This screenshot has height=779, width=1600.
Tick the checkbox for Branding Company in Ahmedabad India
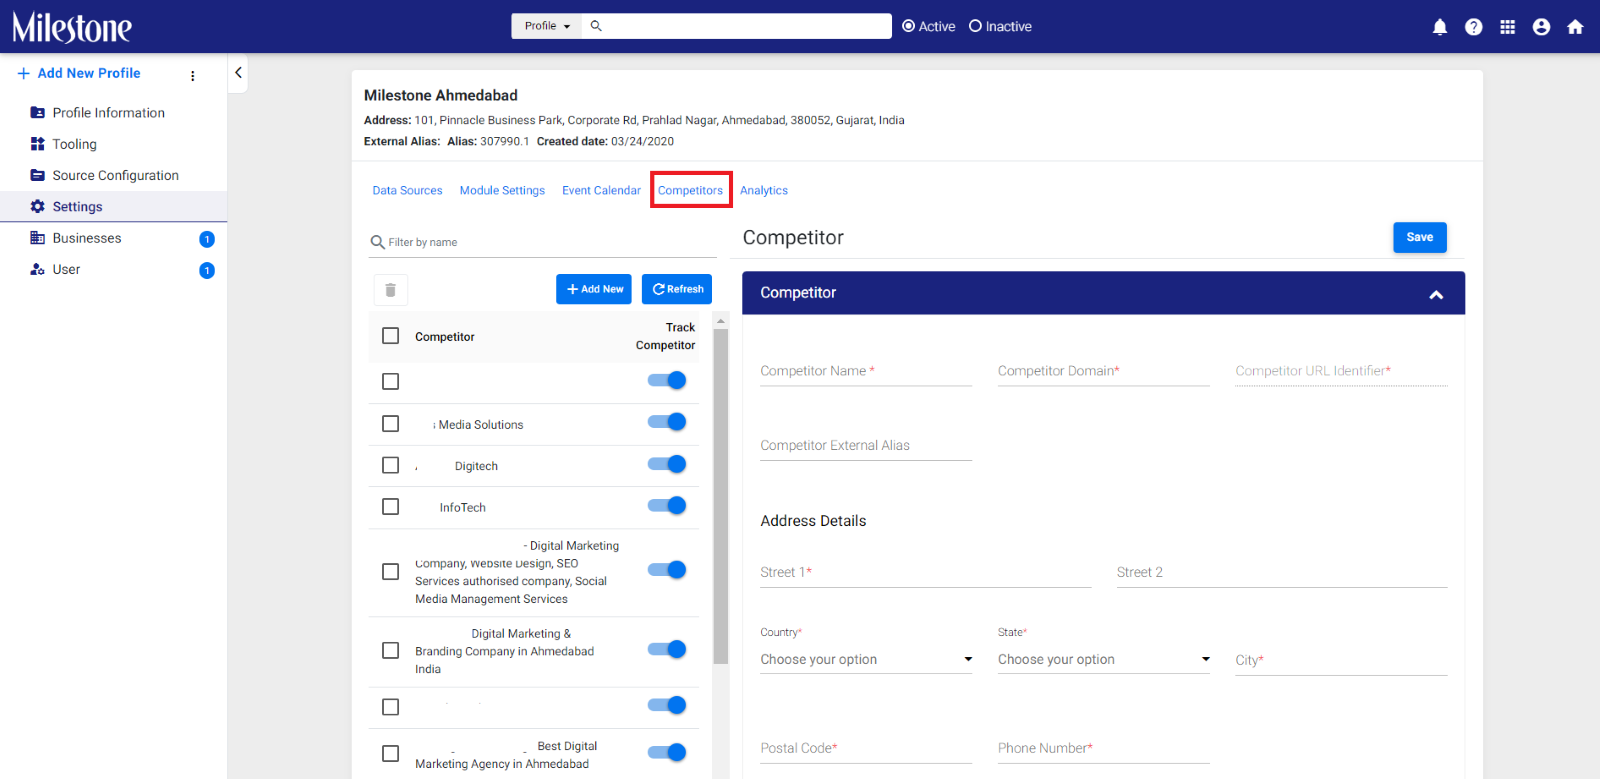coord(391,651)
